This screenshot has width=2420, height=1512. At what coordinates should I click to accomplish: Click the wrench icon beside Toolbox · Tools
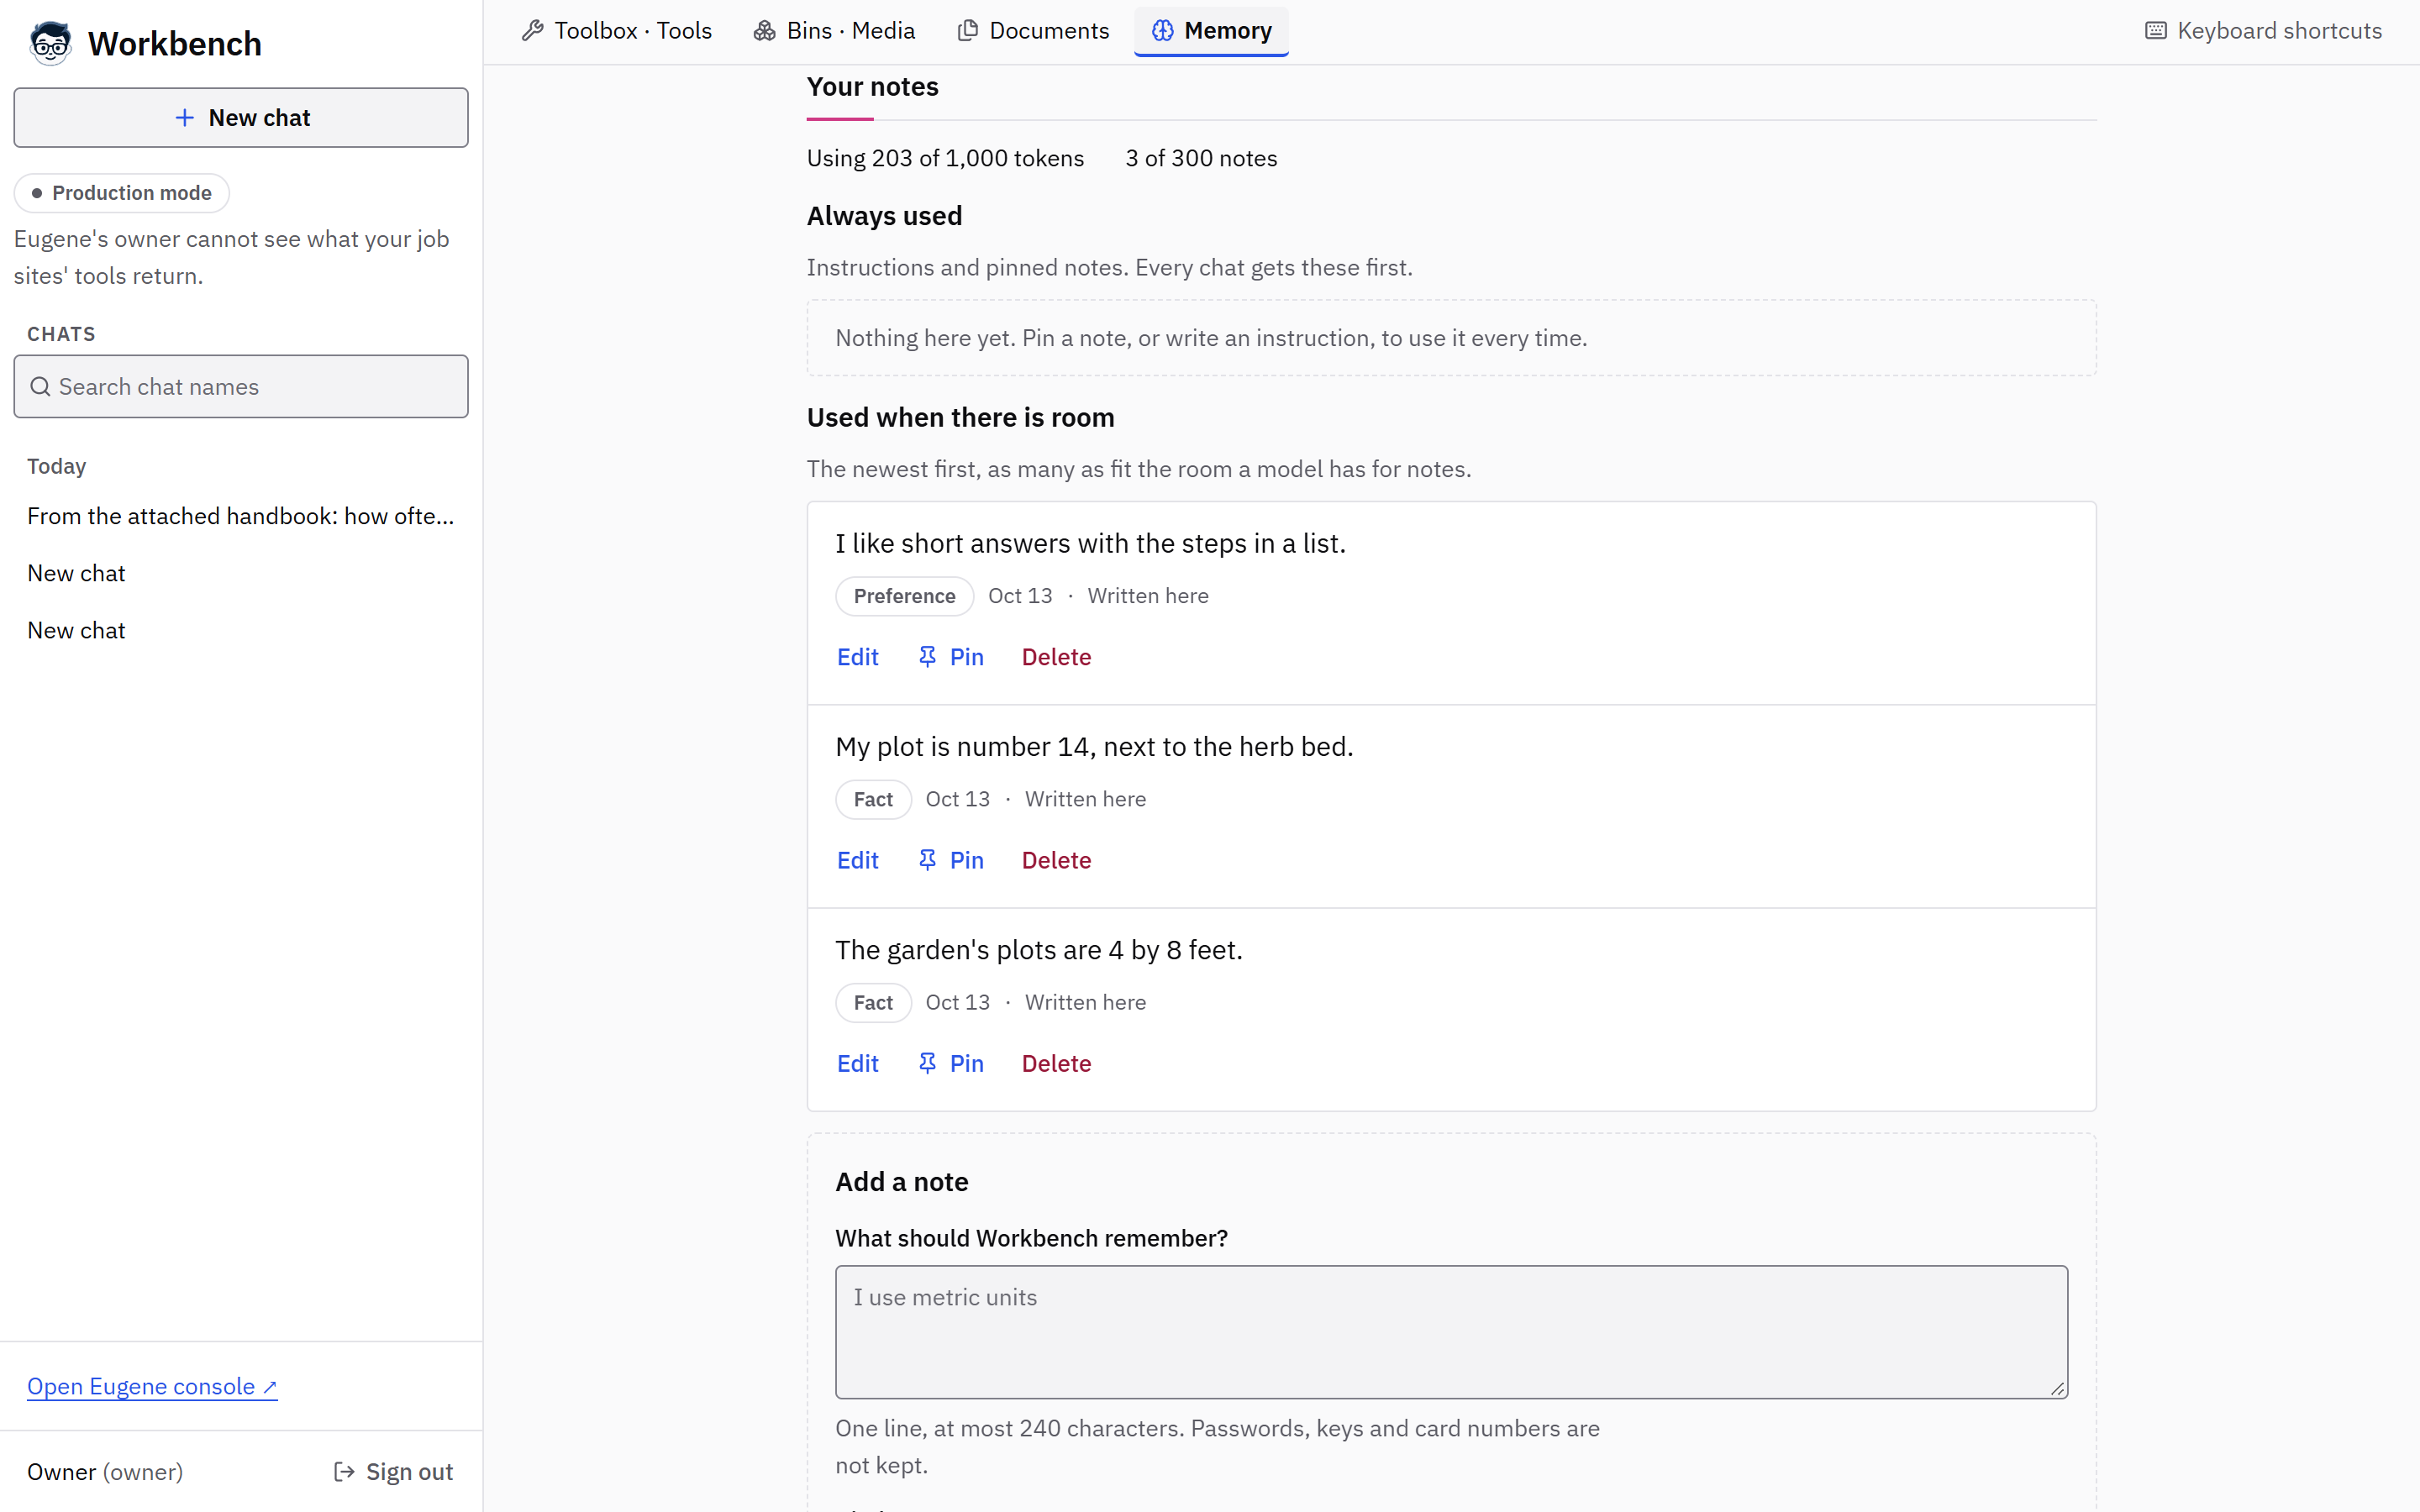tap(533, 31)
